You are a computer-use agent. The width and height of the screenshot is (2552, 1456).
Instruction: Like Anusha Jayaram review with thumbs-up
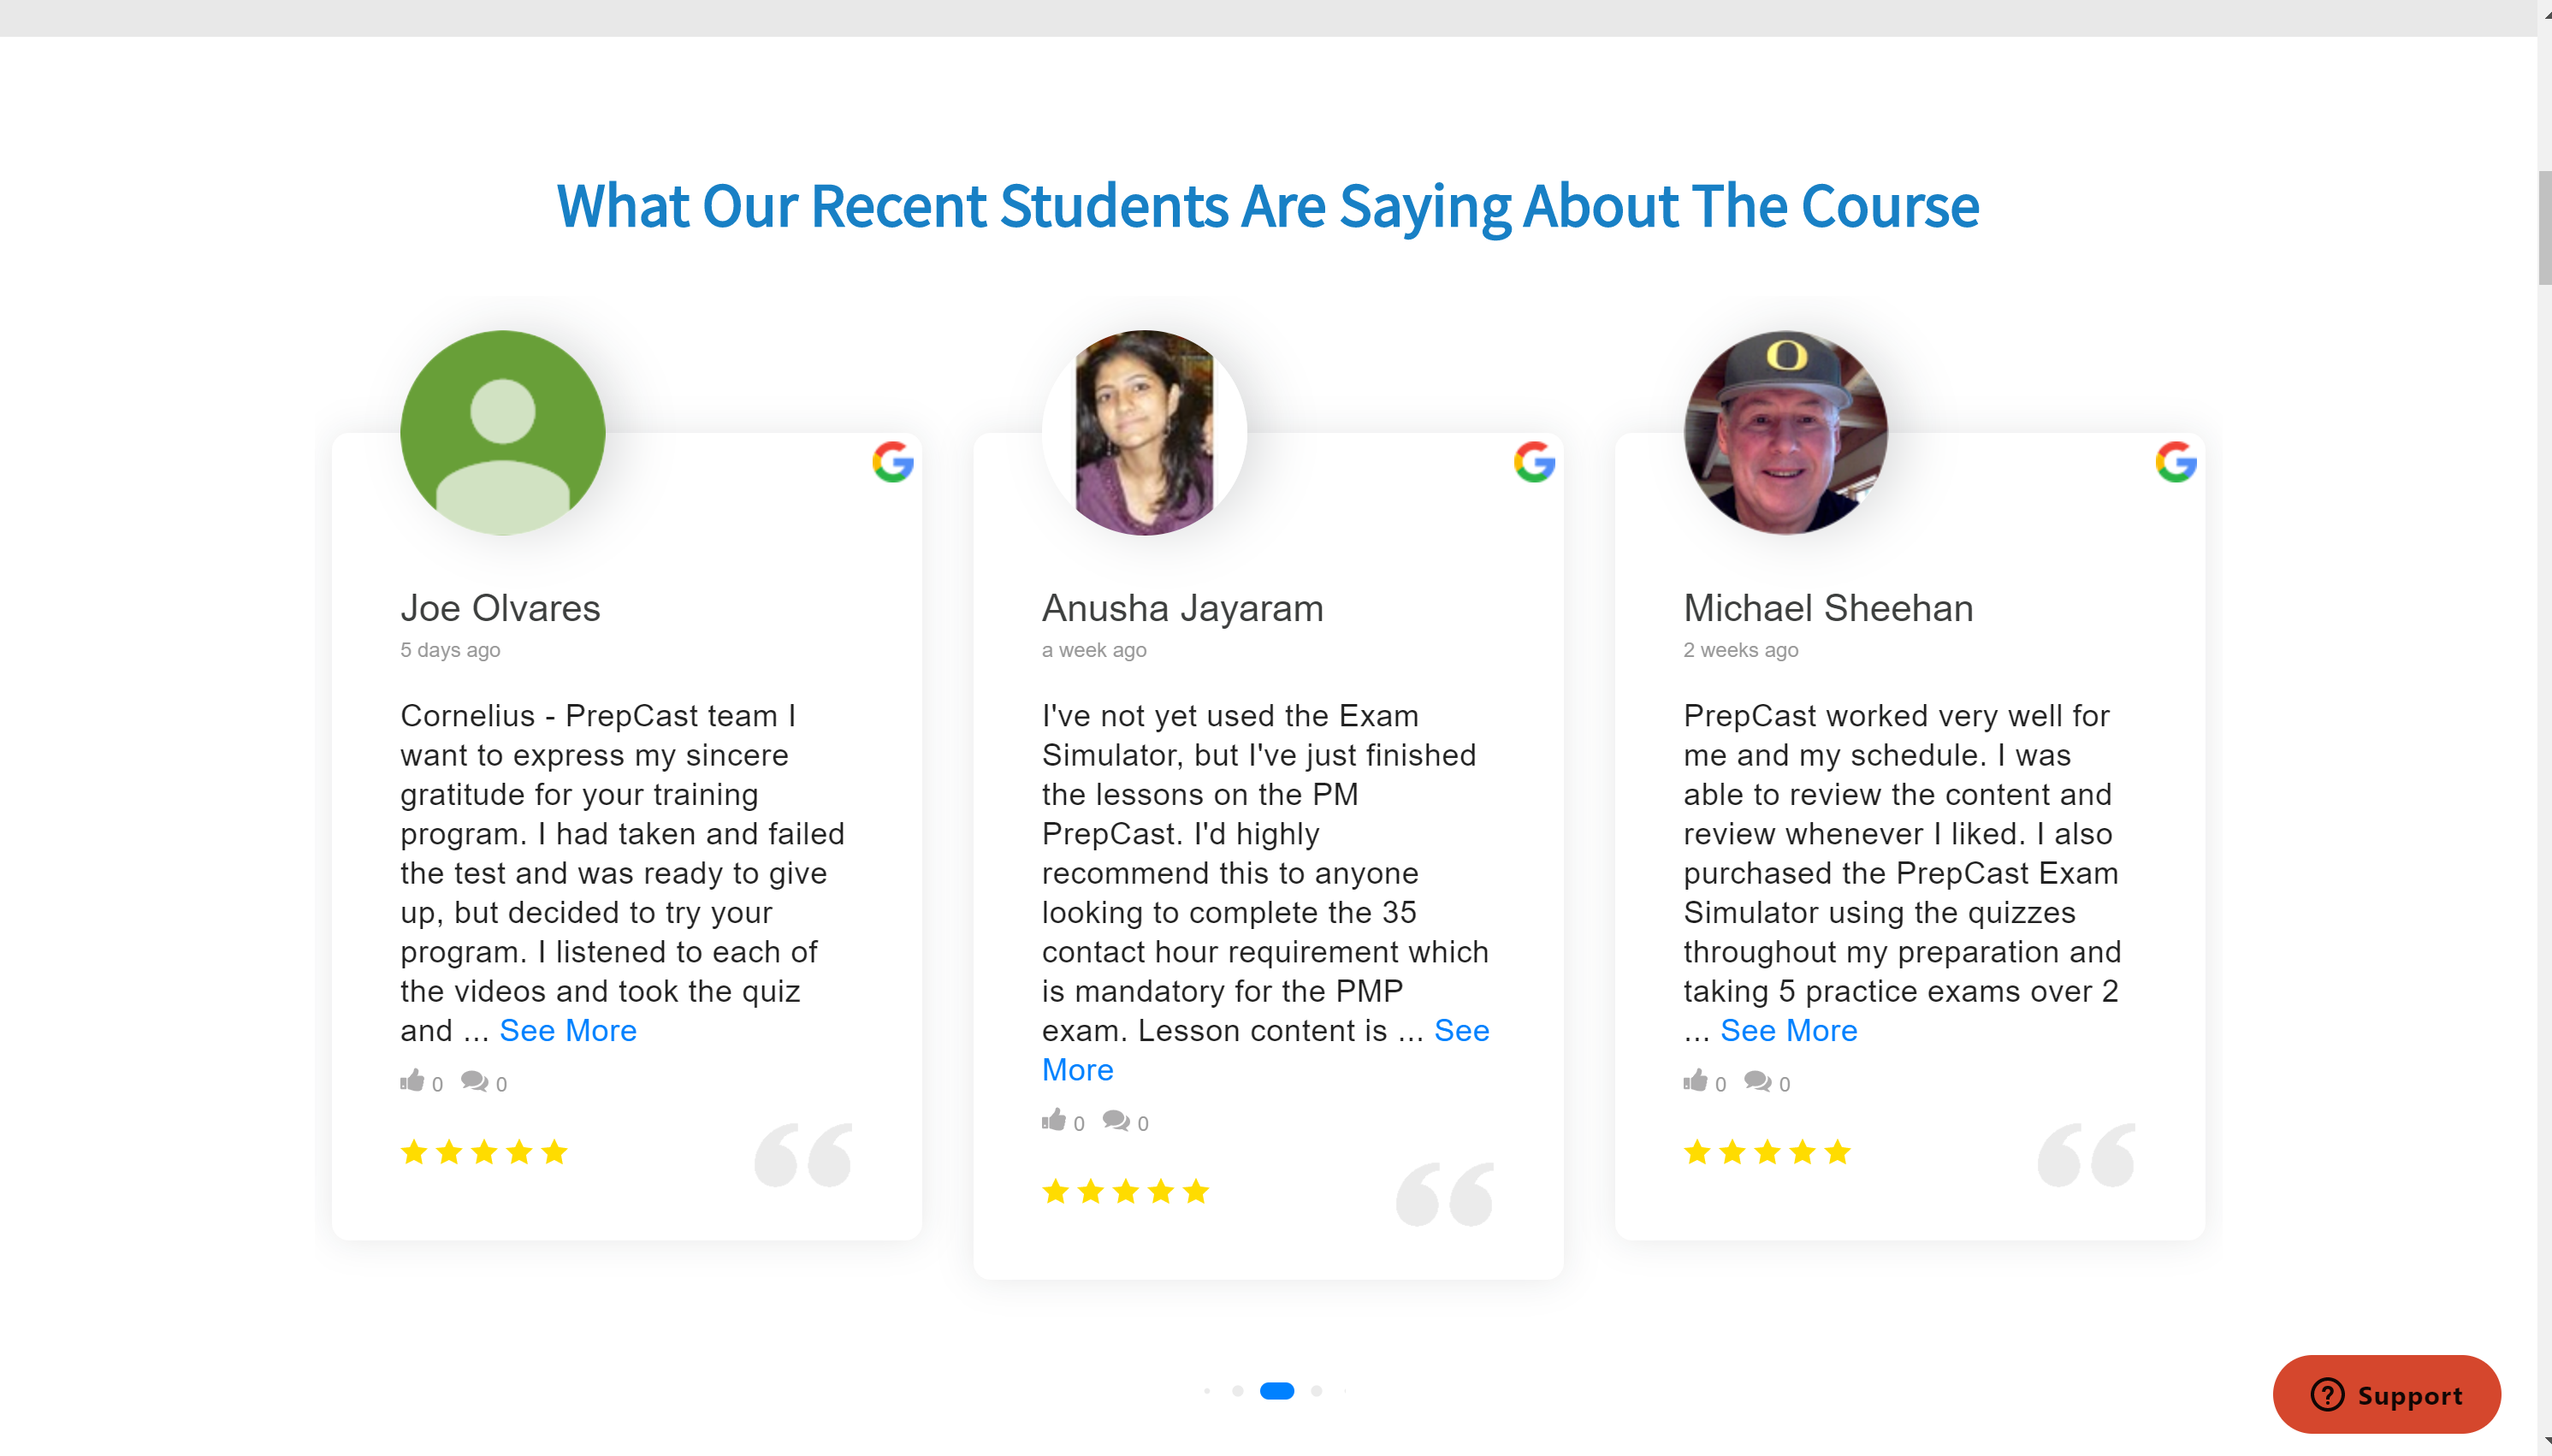1054,1120
